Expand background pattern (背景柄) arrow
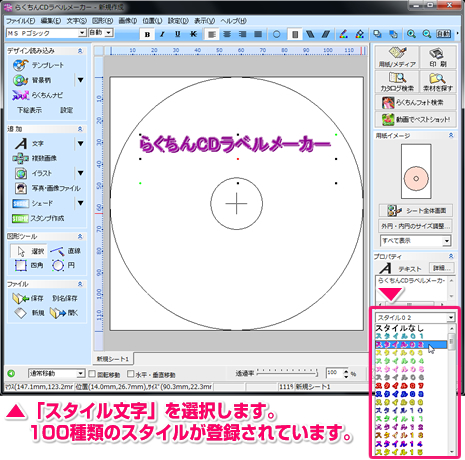 [x=81, y=80]
